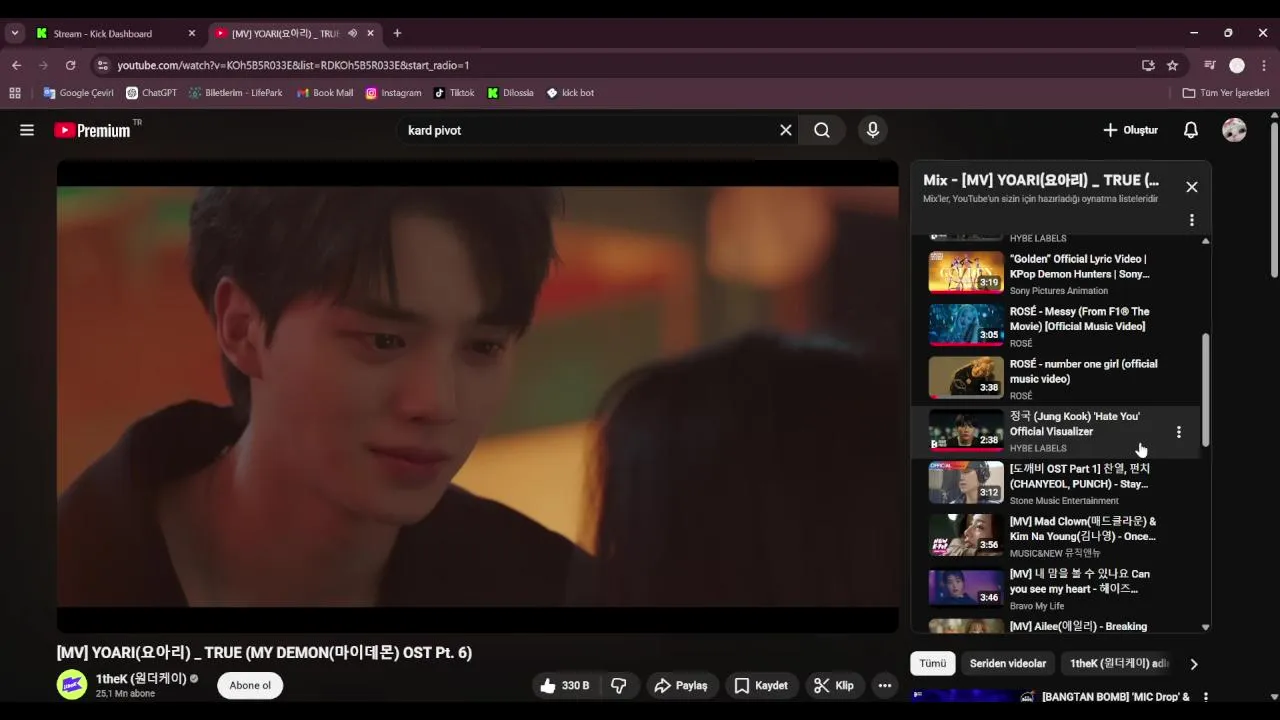This screenshot has height=720, width=1280.
Task: Focus the YouTube search field
Action: [590, 130]
